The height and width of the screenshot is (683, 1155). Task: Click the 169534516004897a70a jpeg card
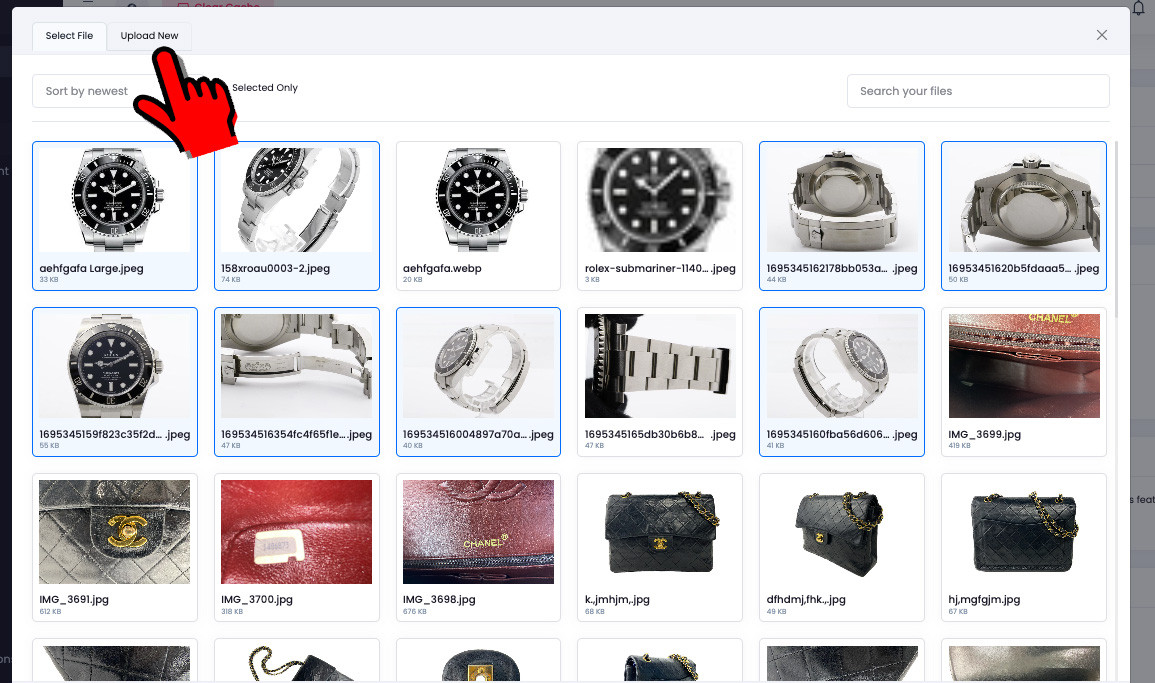click(478, 382)
